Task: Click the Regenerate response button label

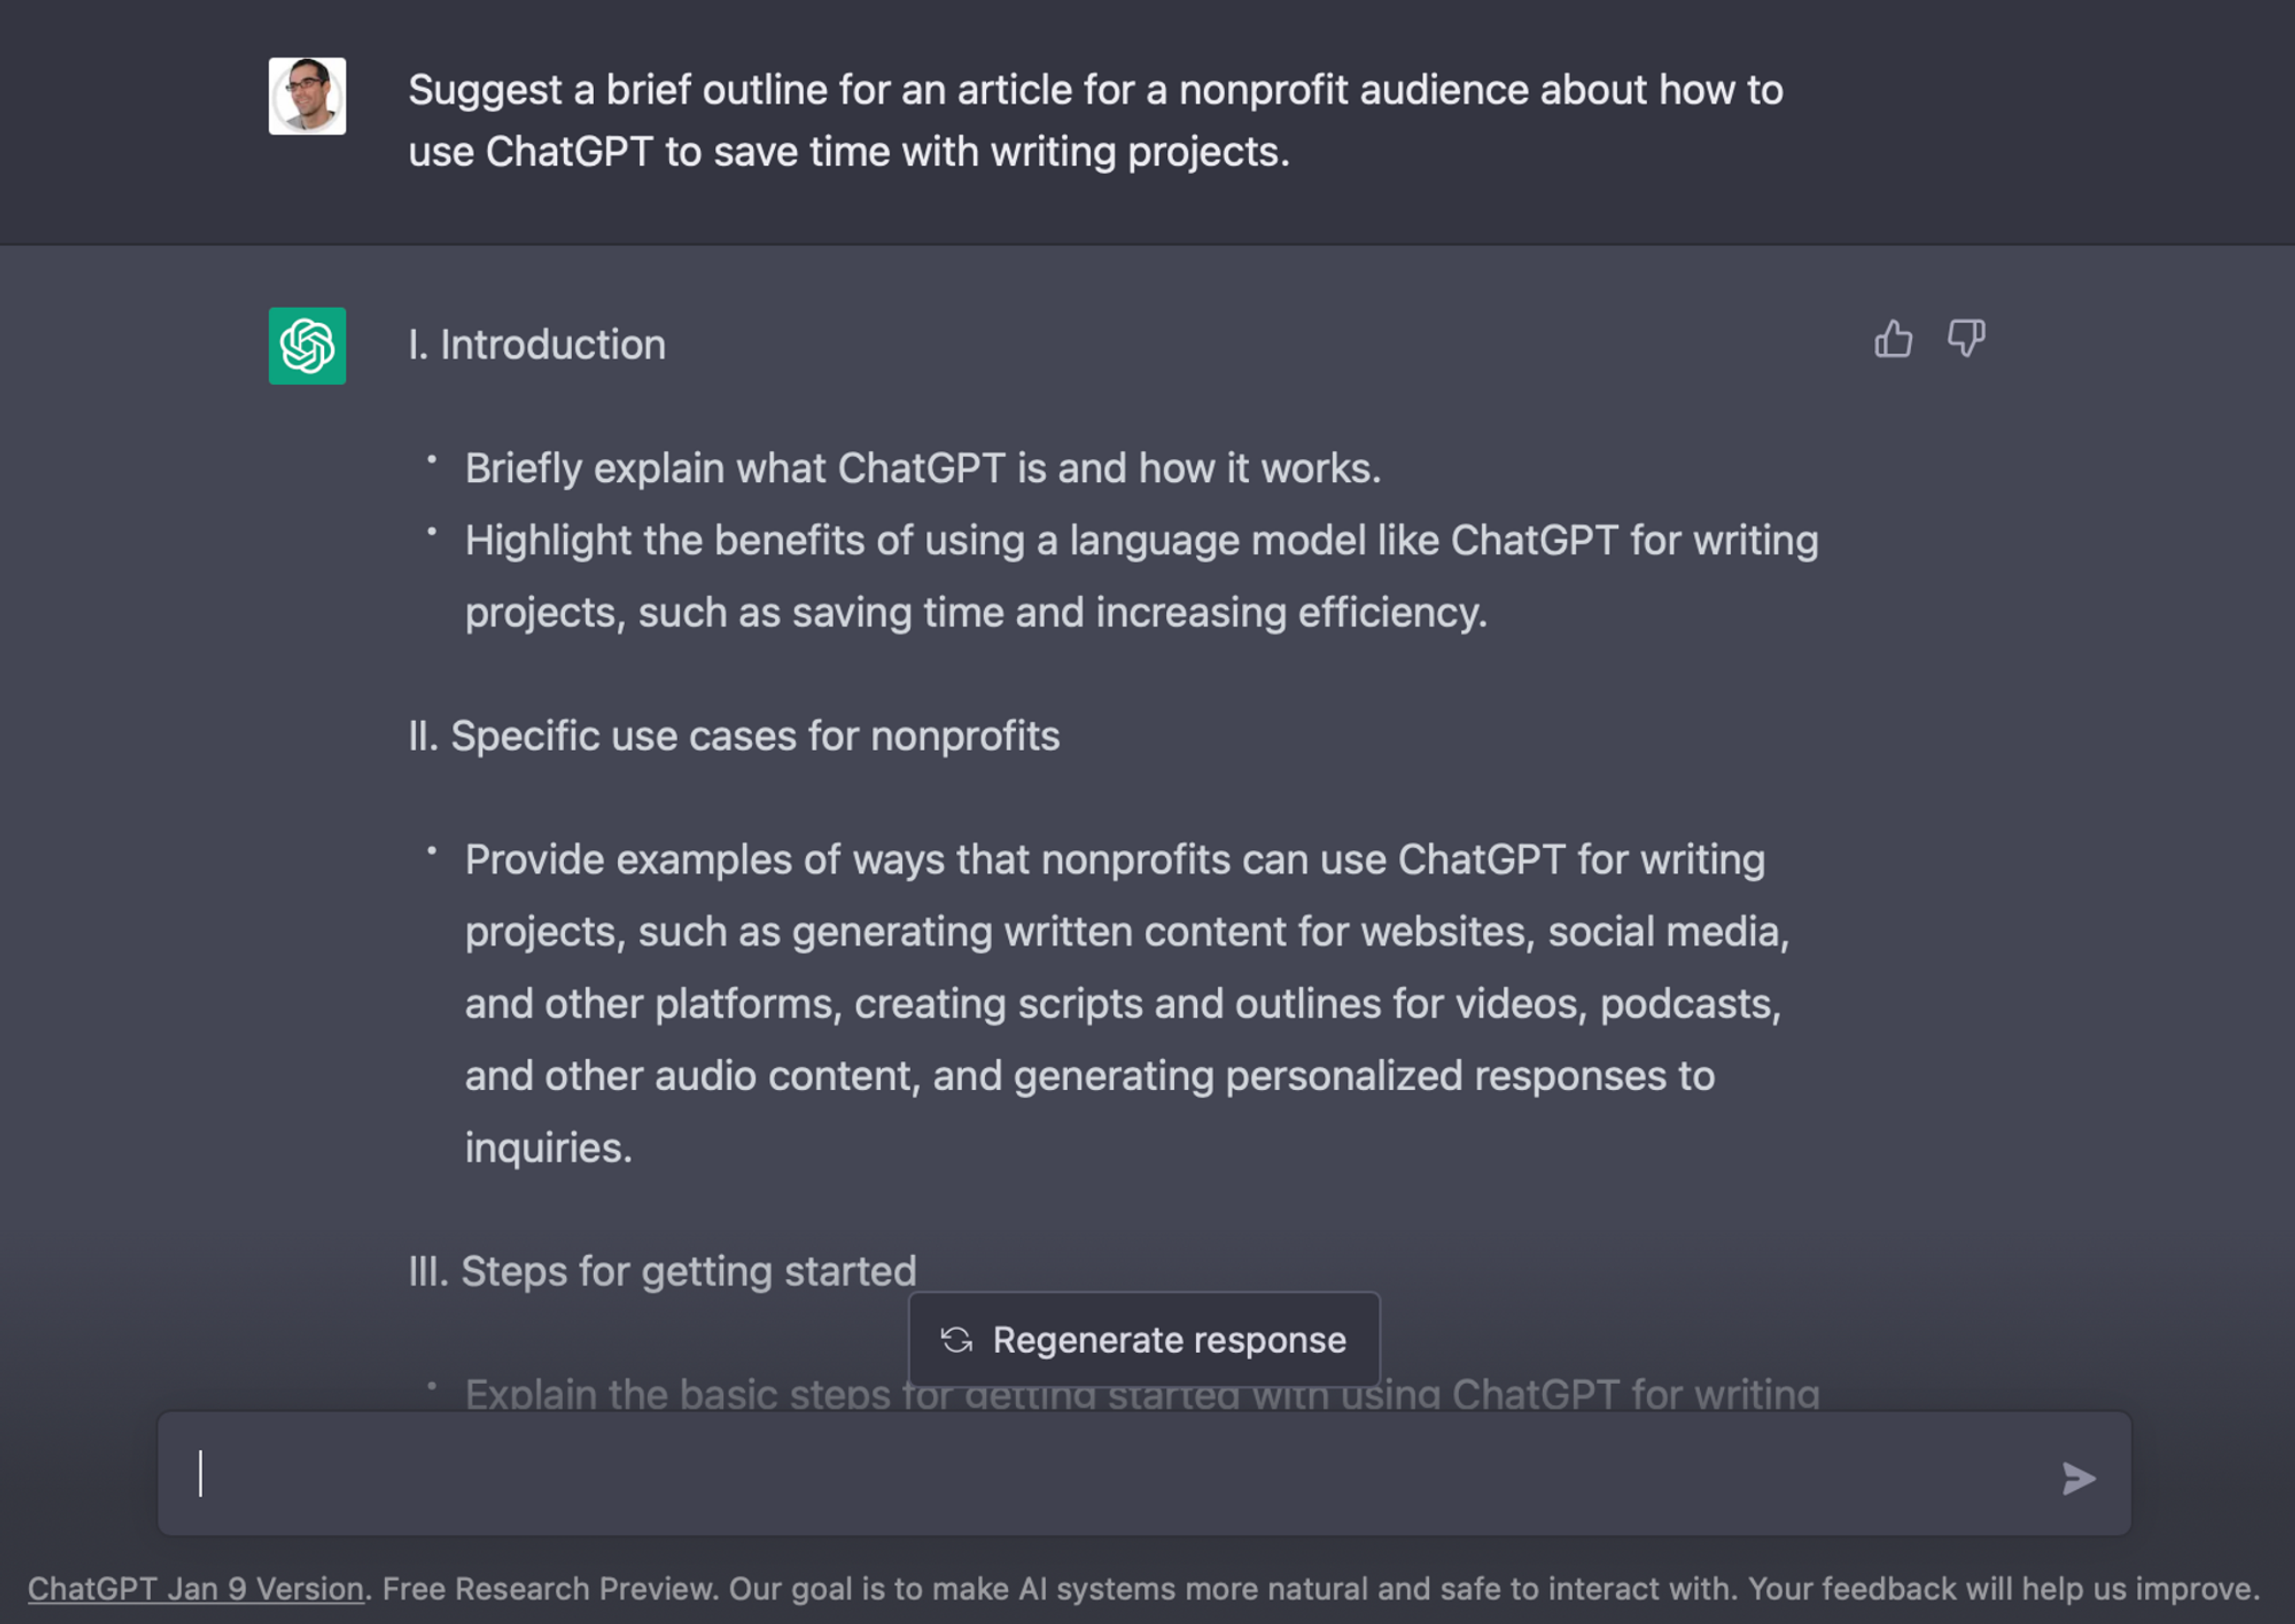Action: 1168,1340
